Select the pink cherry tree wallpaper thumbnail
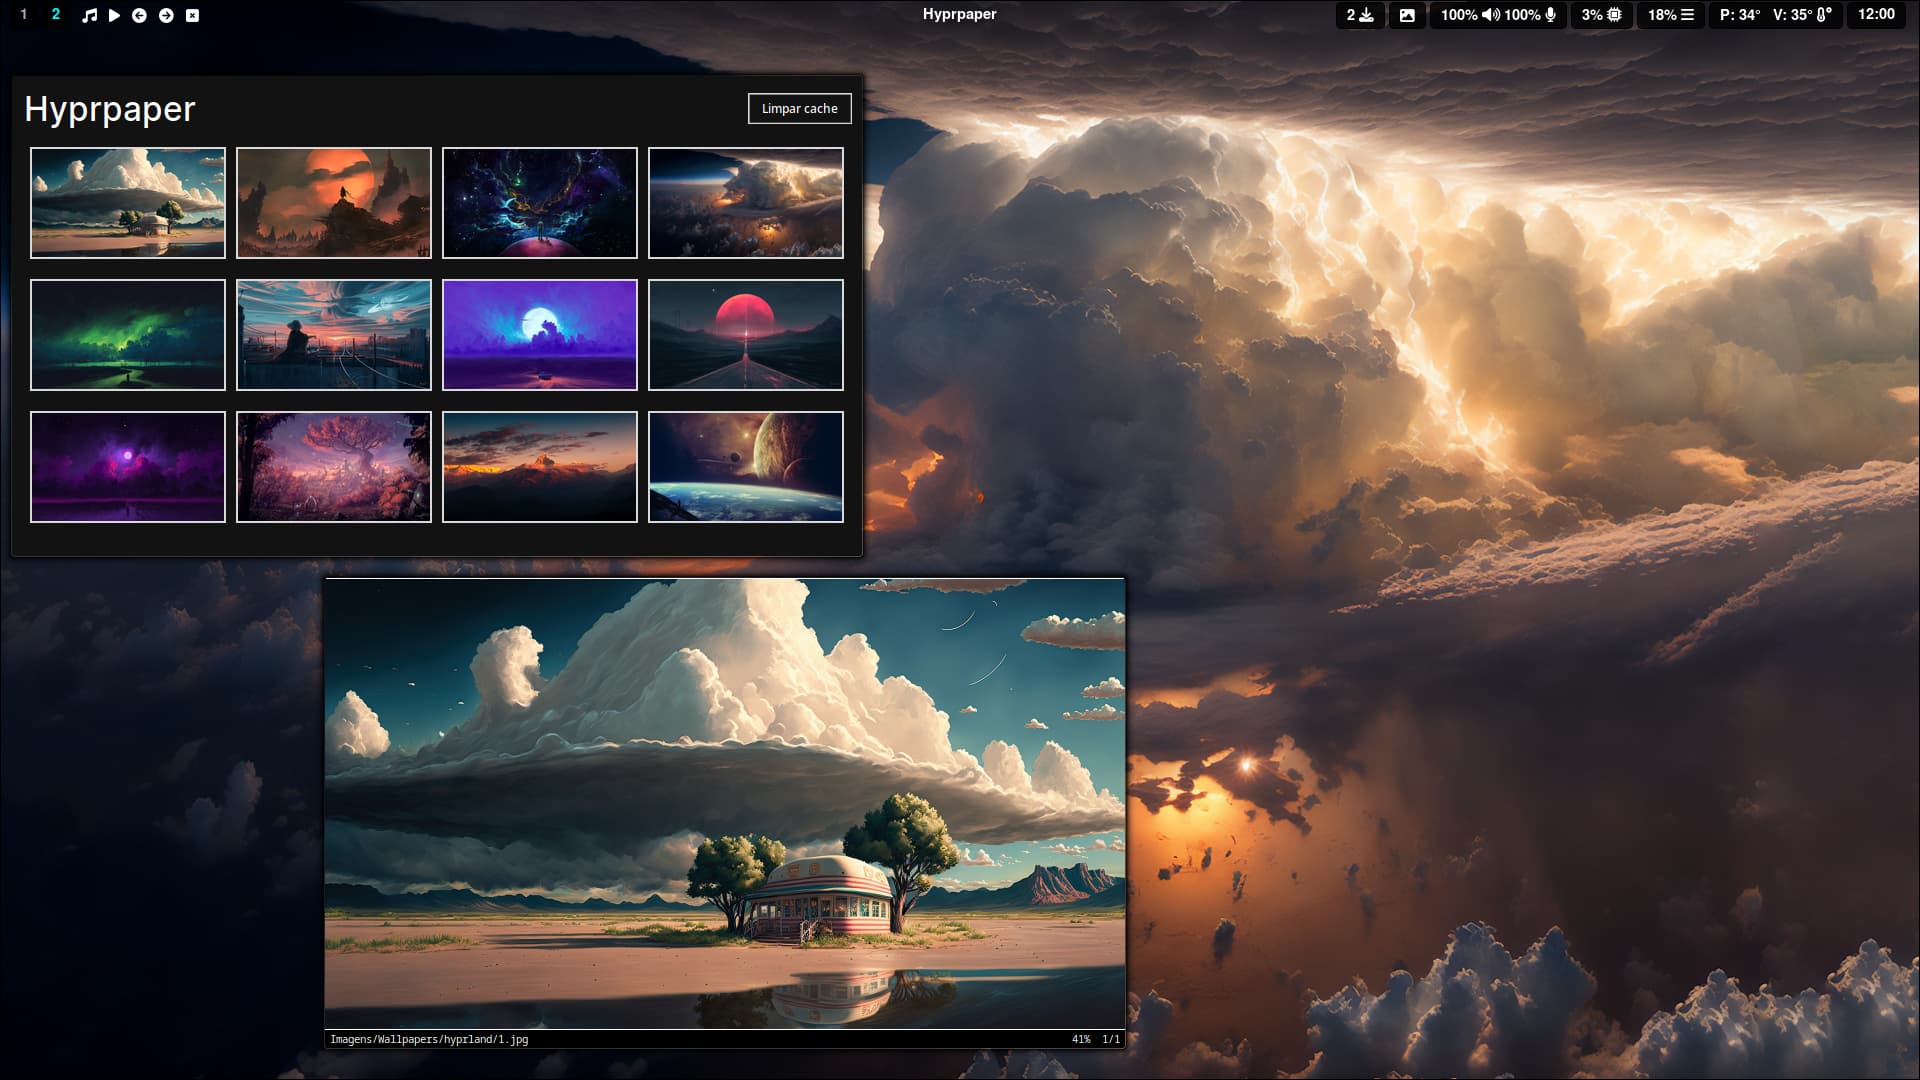Image resolution: width=1920 pixels, height=1080 pixels. tap(334, 467)
